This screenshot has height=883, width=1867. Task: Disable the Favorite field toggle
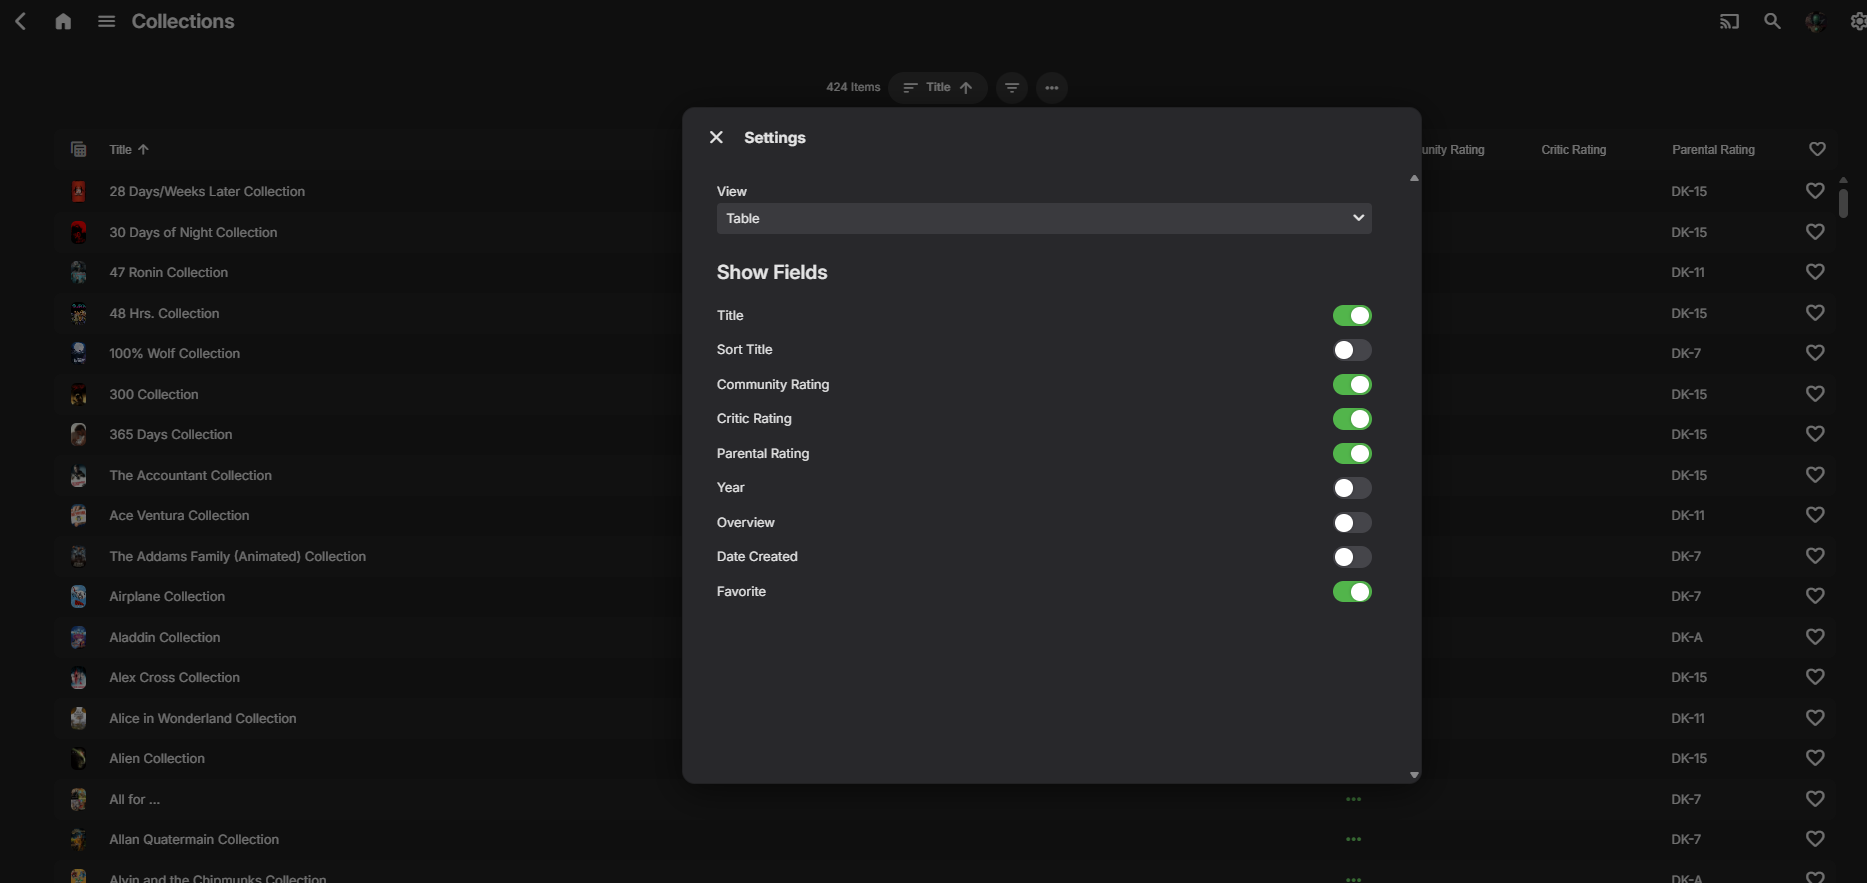[1351, 592]
